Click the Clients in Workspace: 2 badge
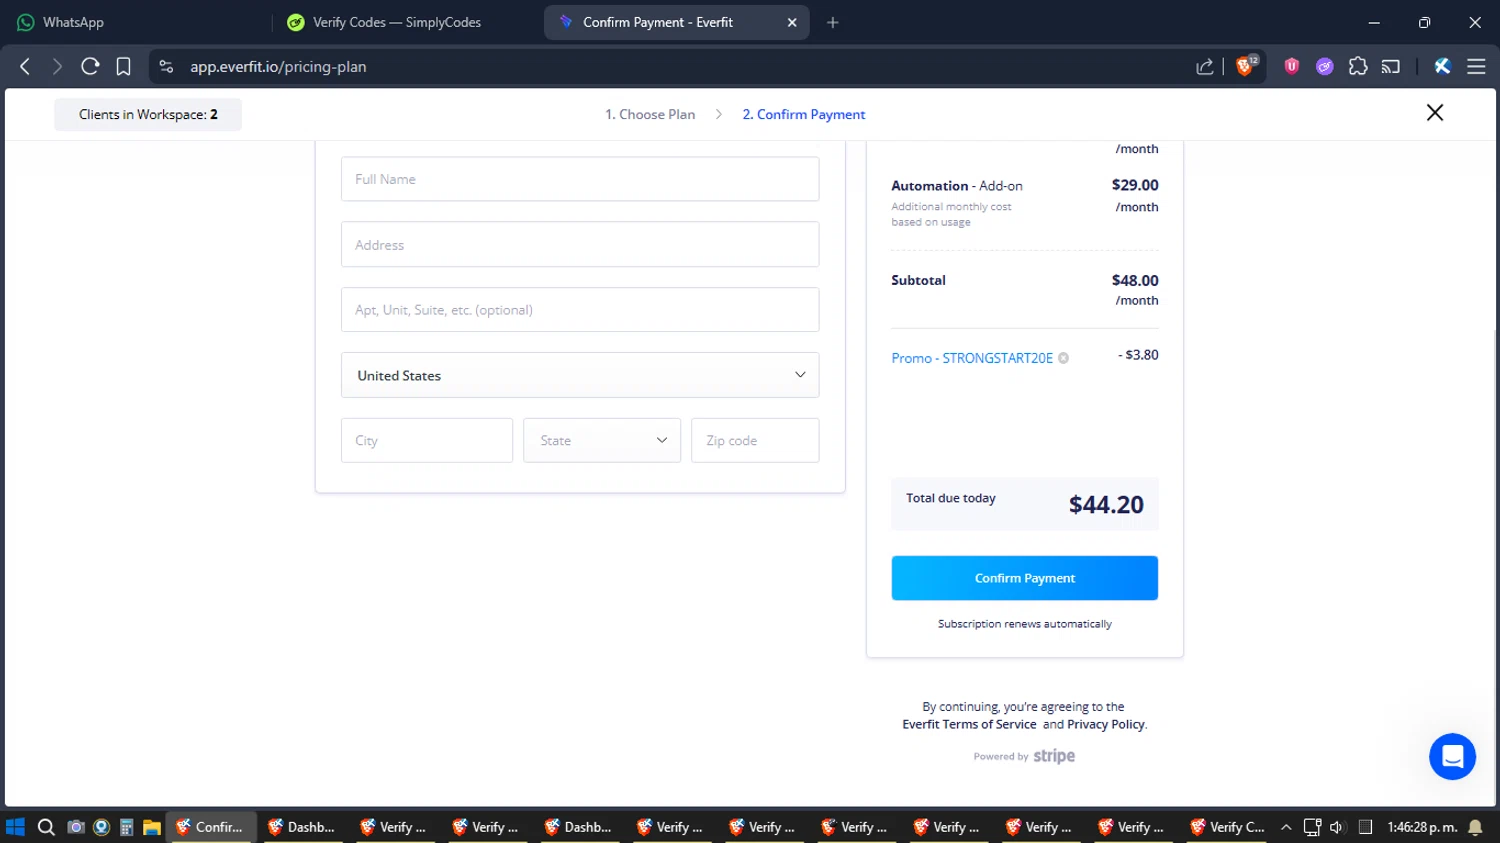 point(148,114)
